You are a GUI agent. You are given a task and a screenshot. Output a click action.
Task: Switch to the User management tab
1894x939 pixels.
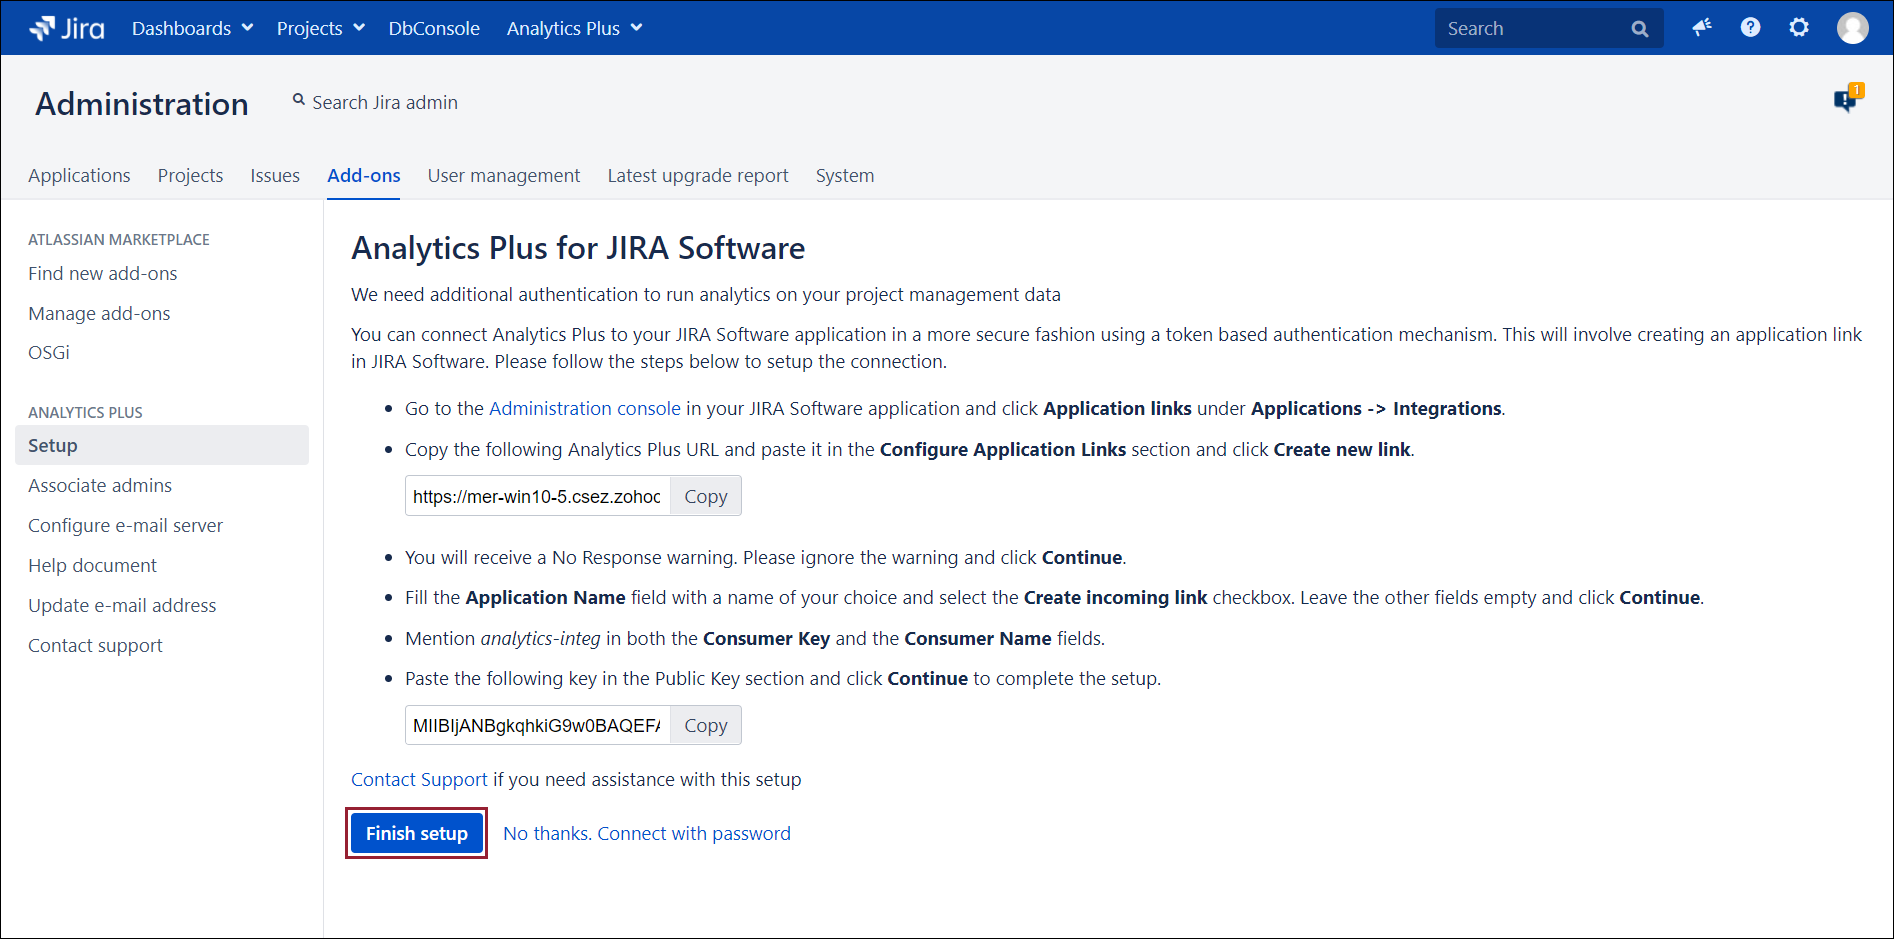[503, 175]
